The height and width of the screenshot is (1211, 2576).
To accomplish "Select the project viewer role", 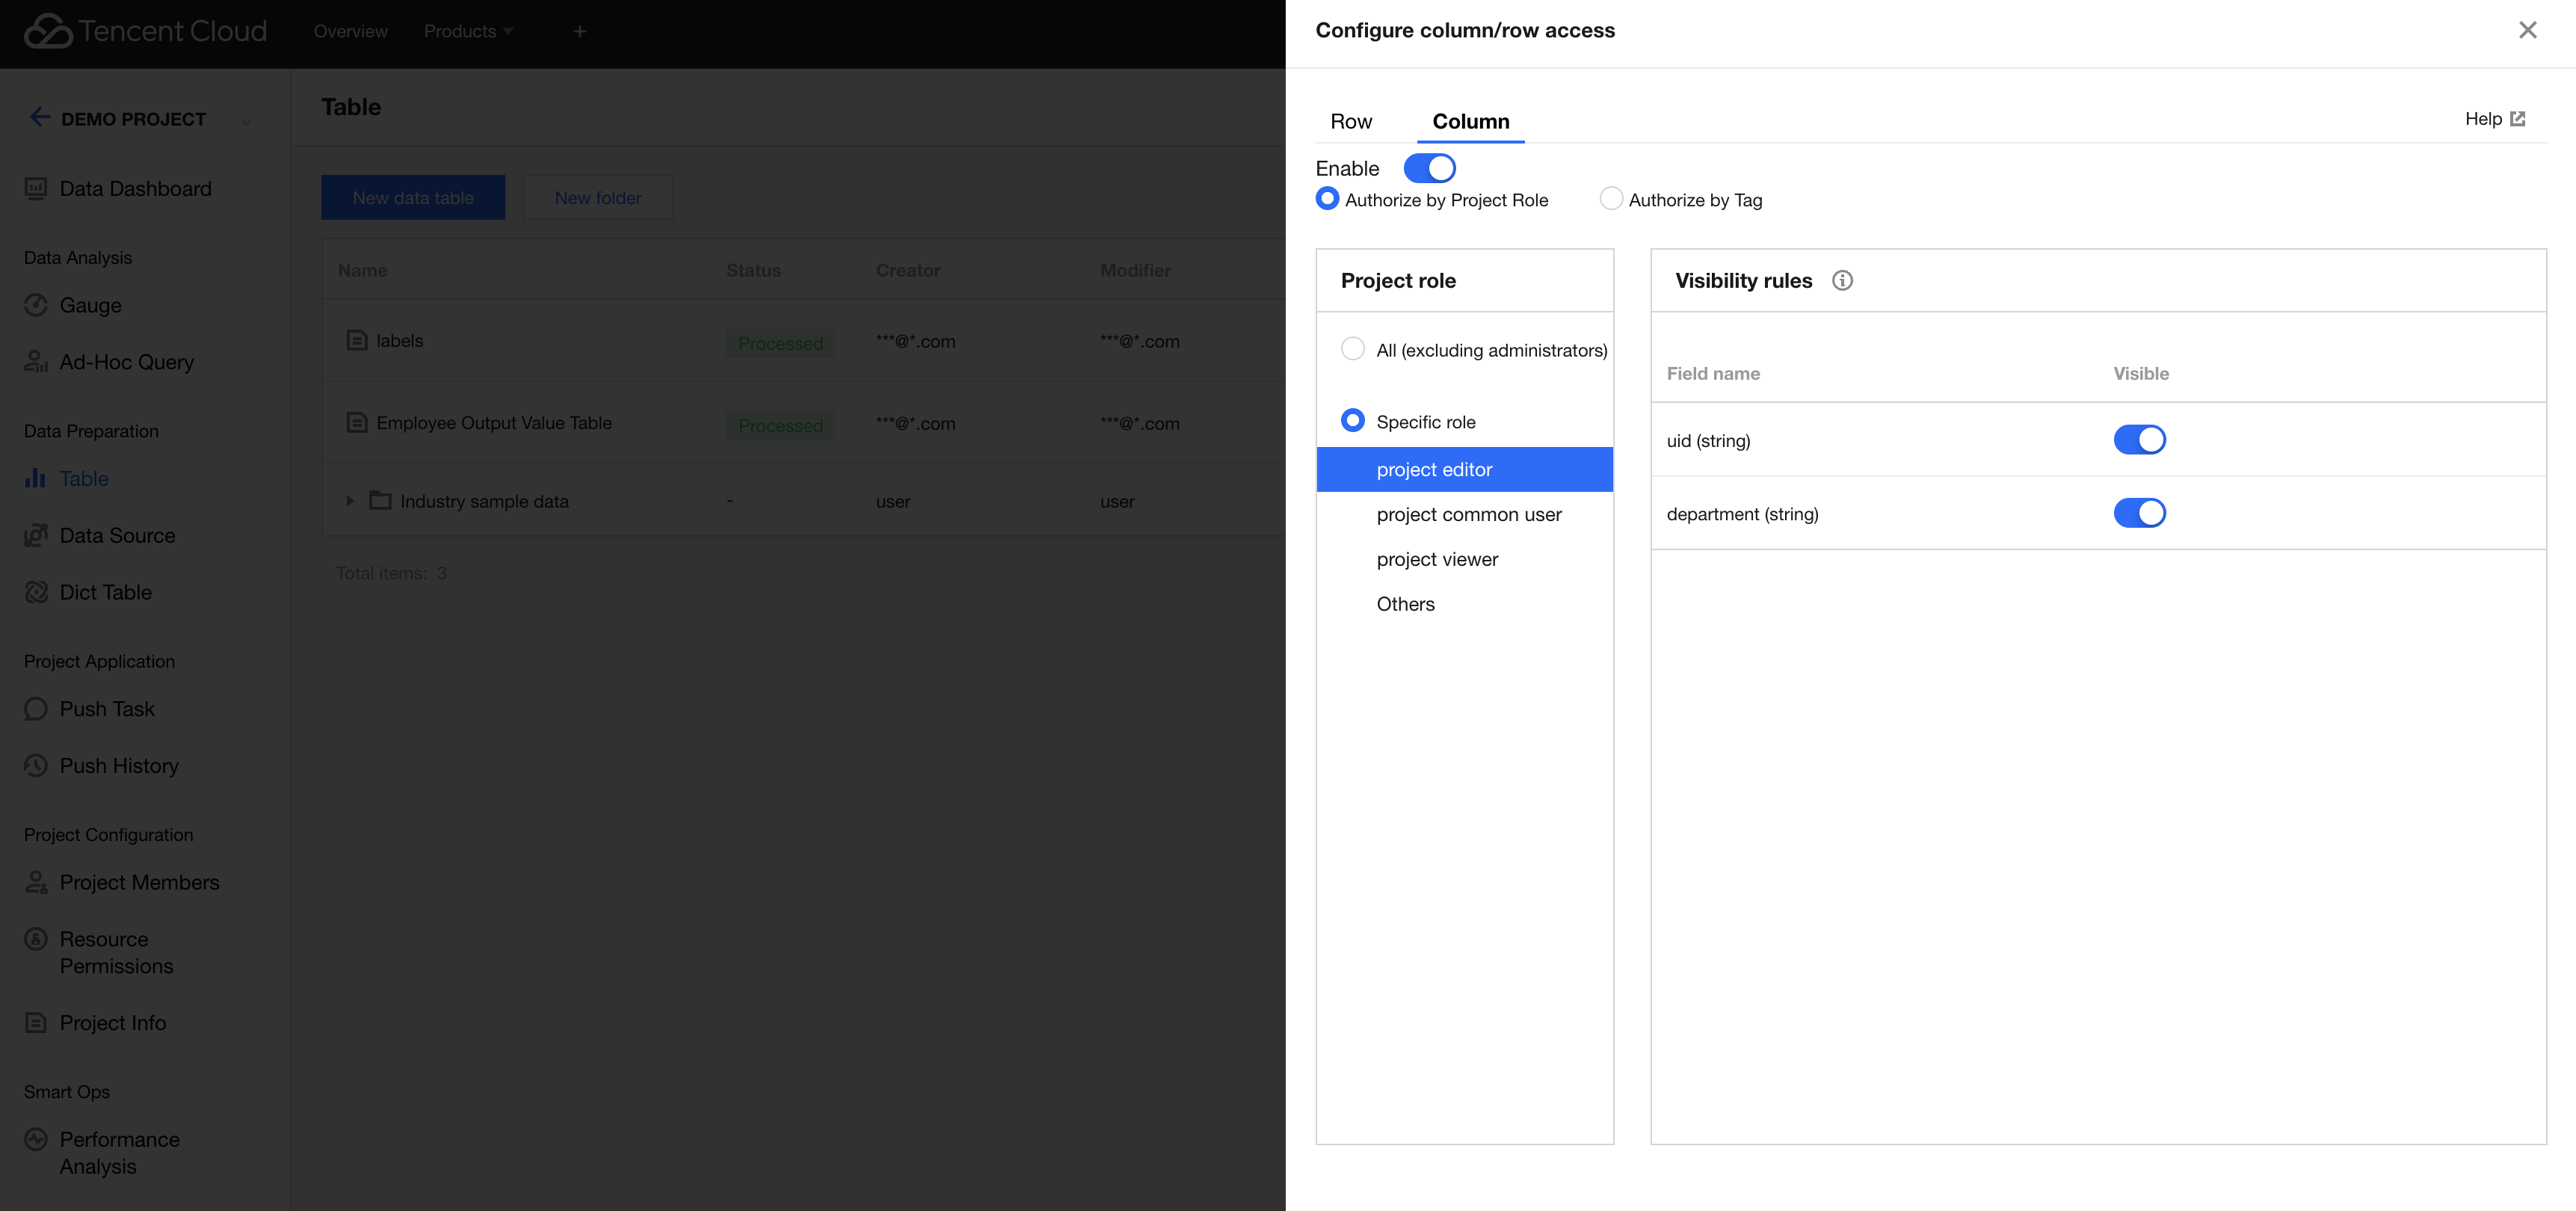I will (1437, 559).
